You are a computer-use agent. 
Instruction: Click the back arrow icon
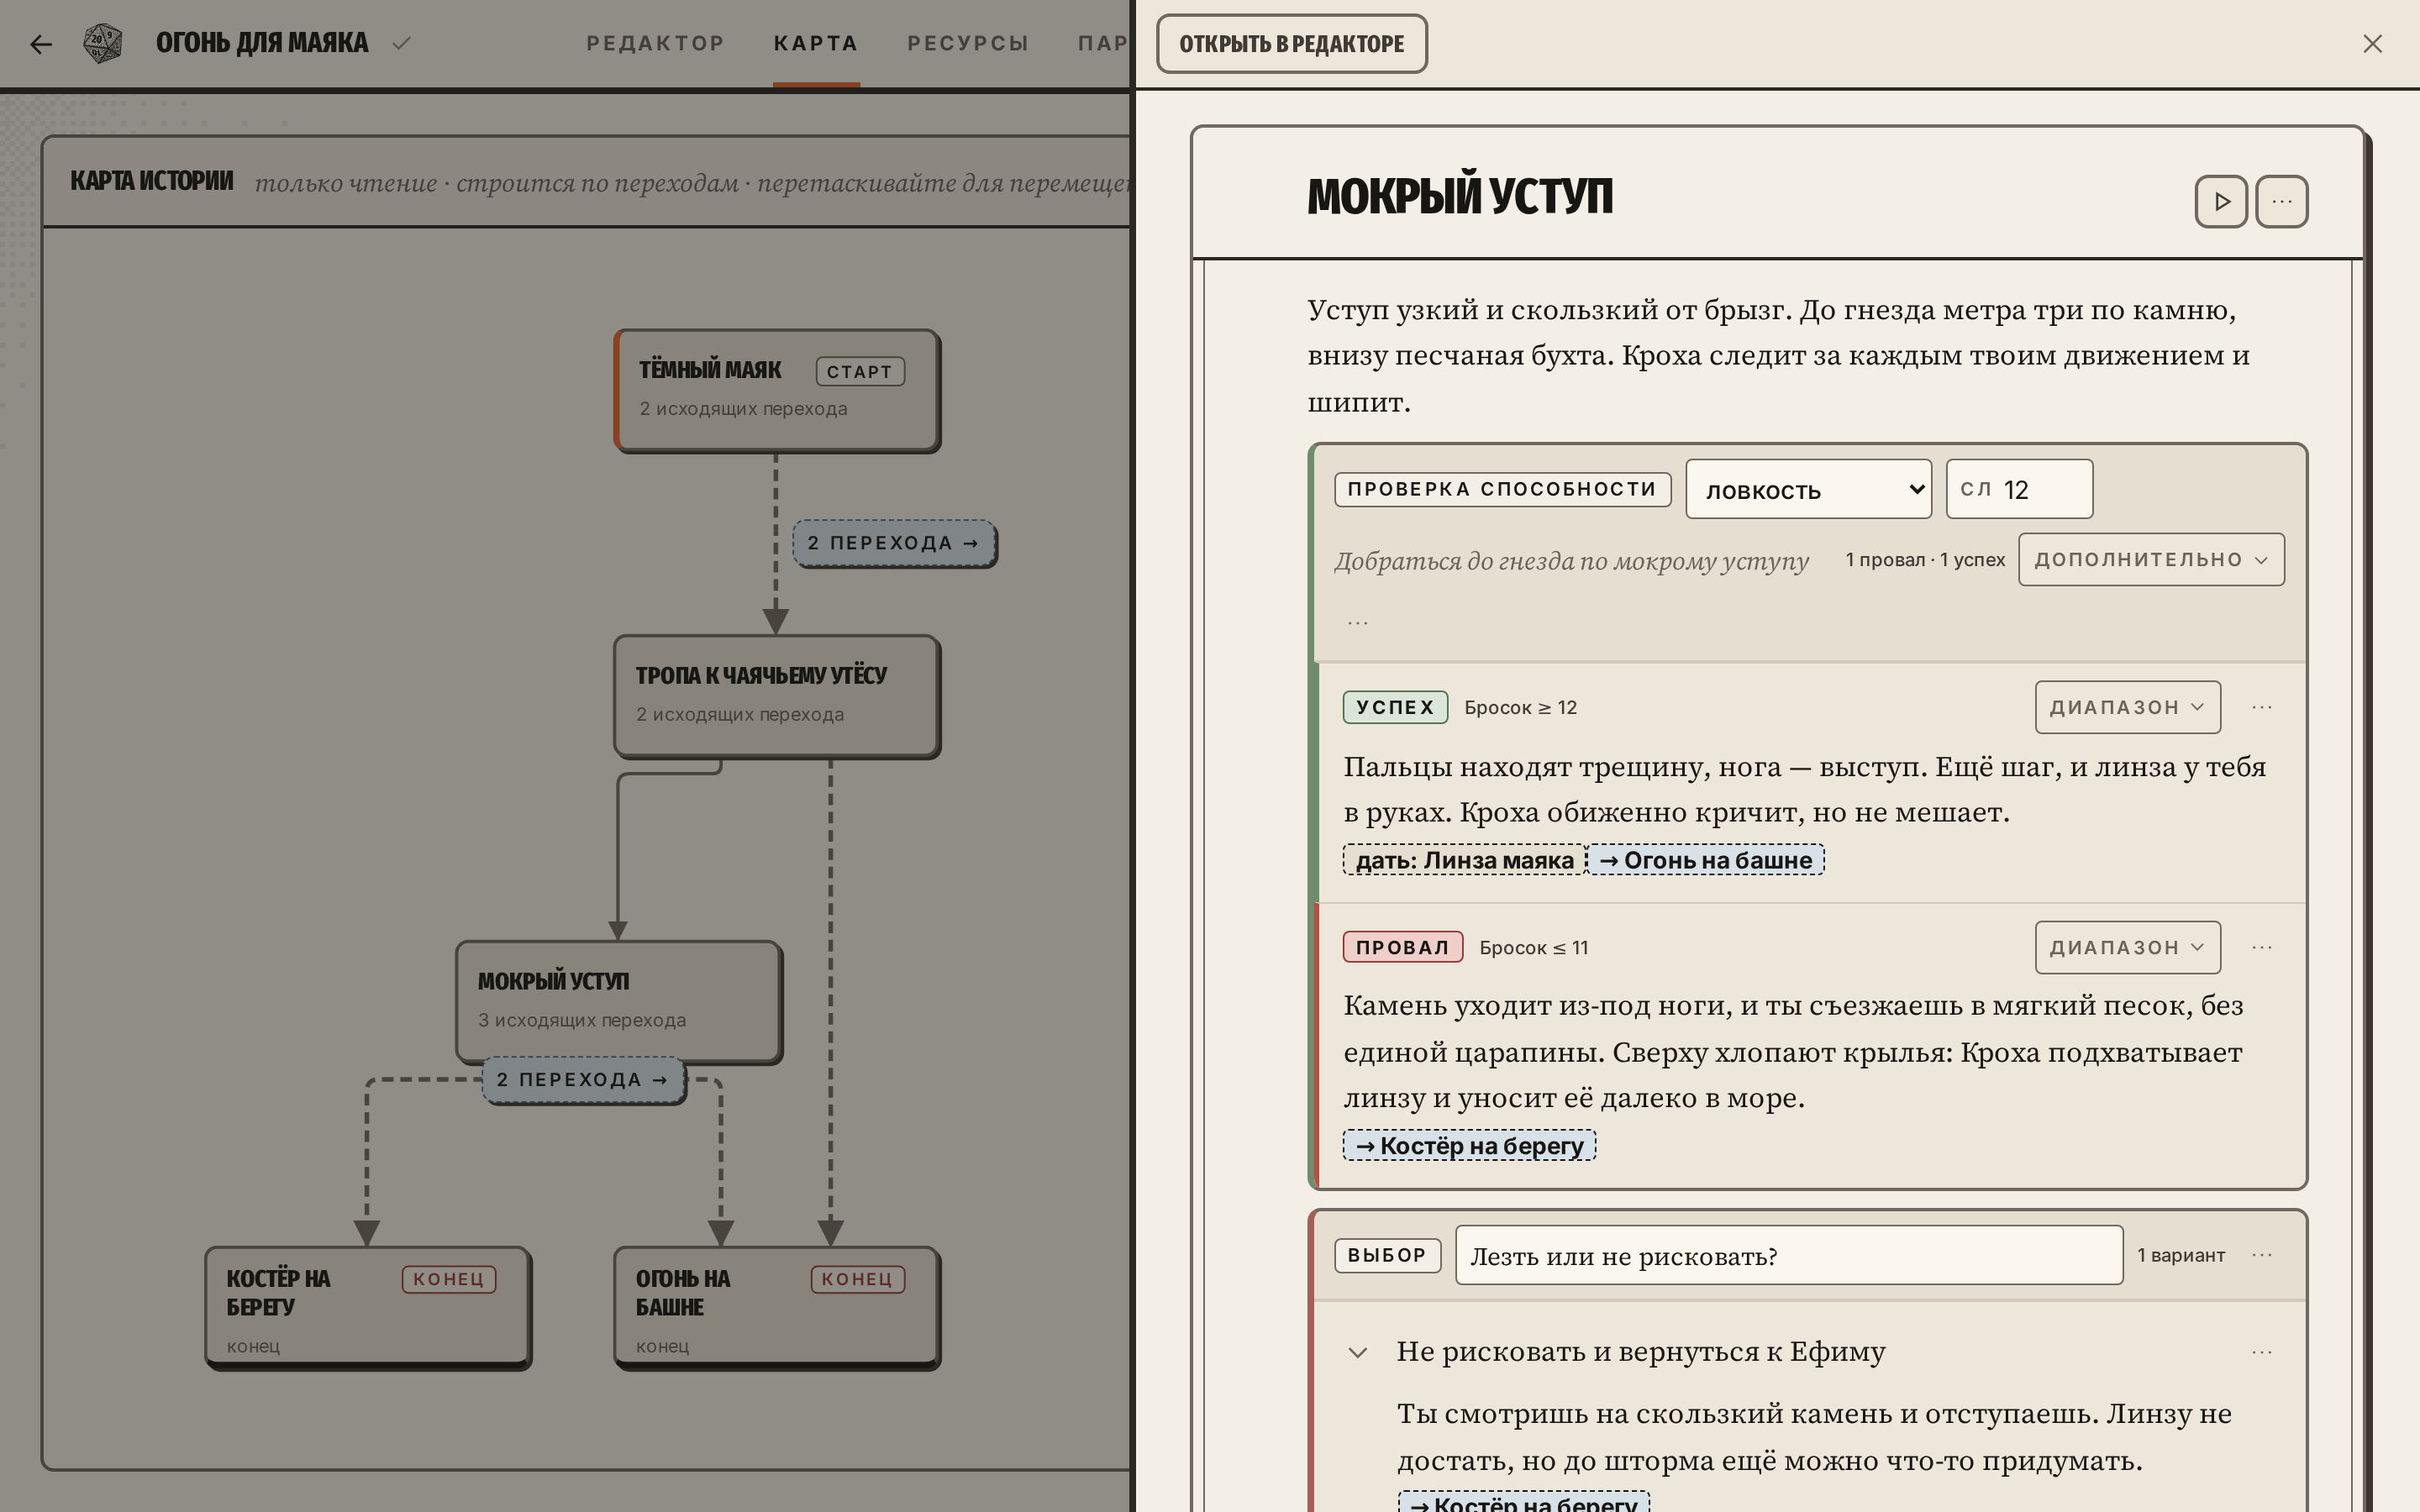tap(41, 44)
